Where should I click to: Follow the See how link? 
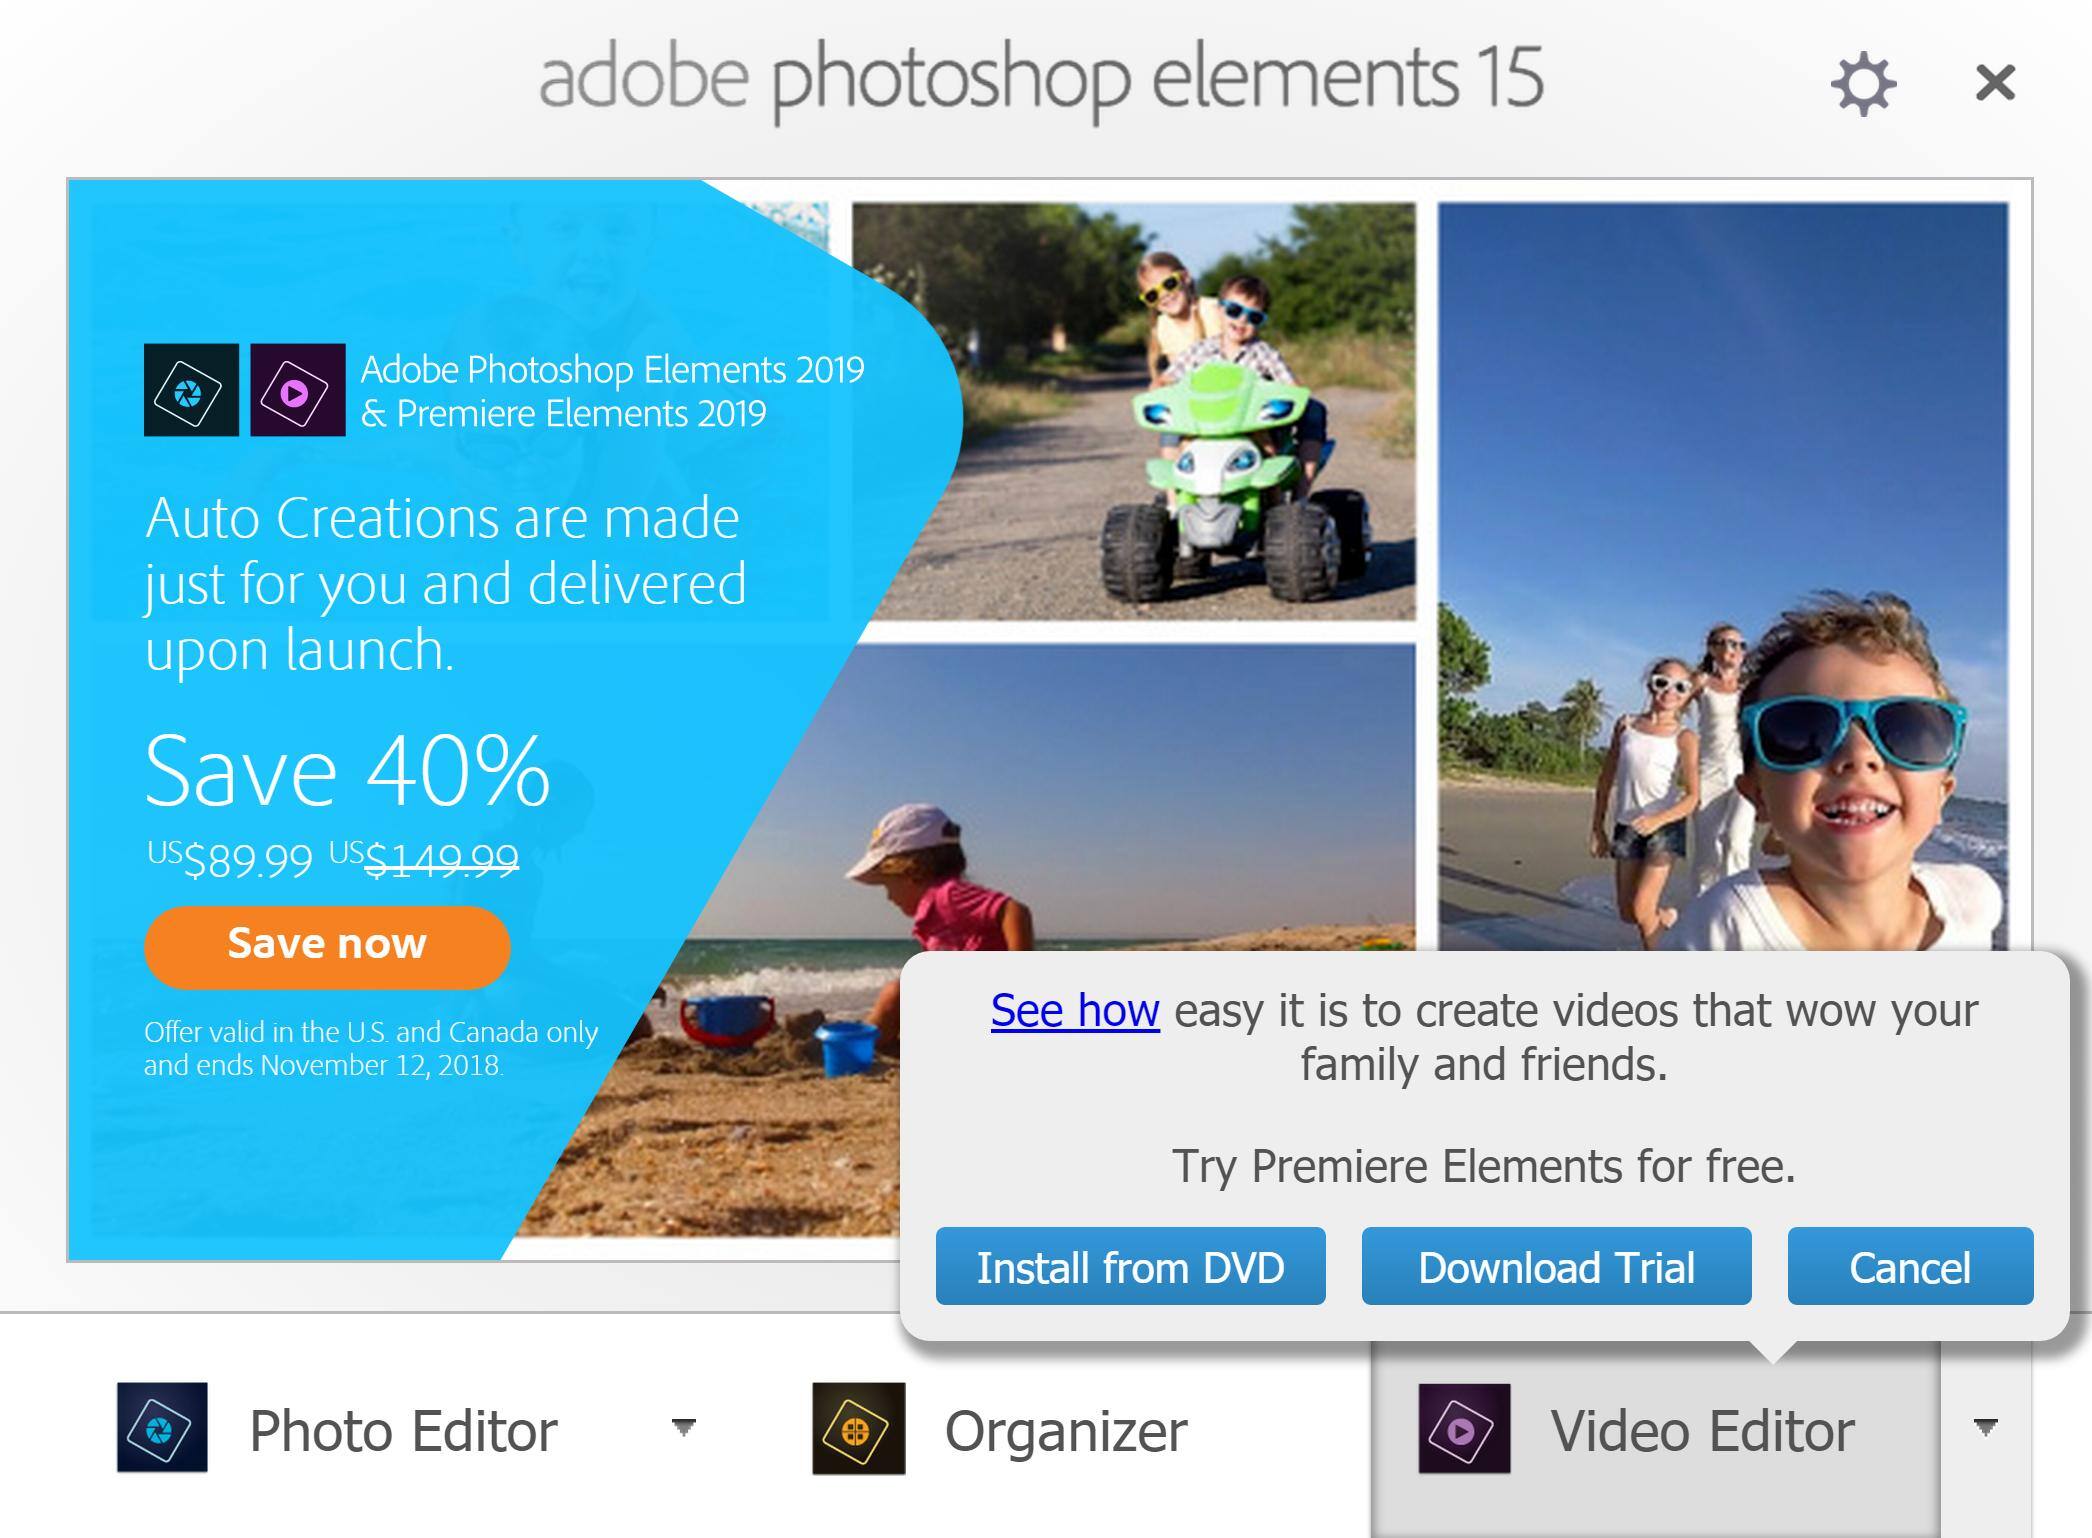click(x=1075, y=1010)
